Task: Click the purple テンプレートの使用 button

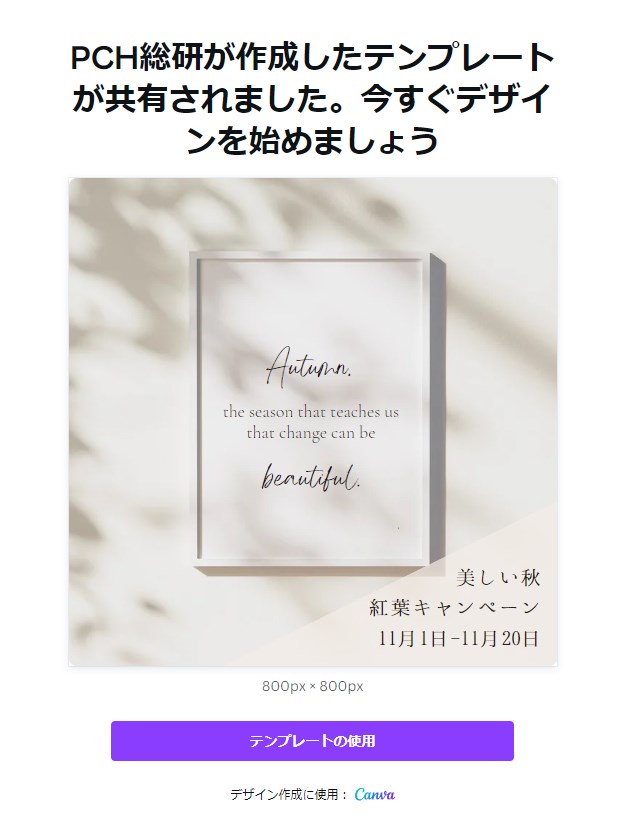Action: tap(312, 741)
